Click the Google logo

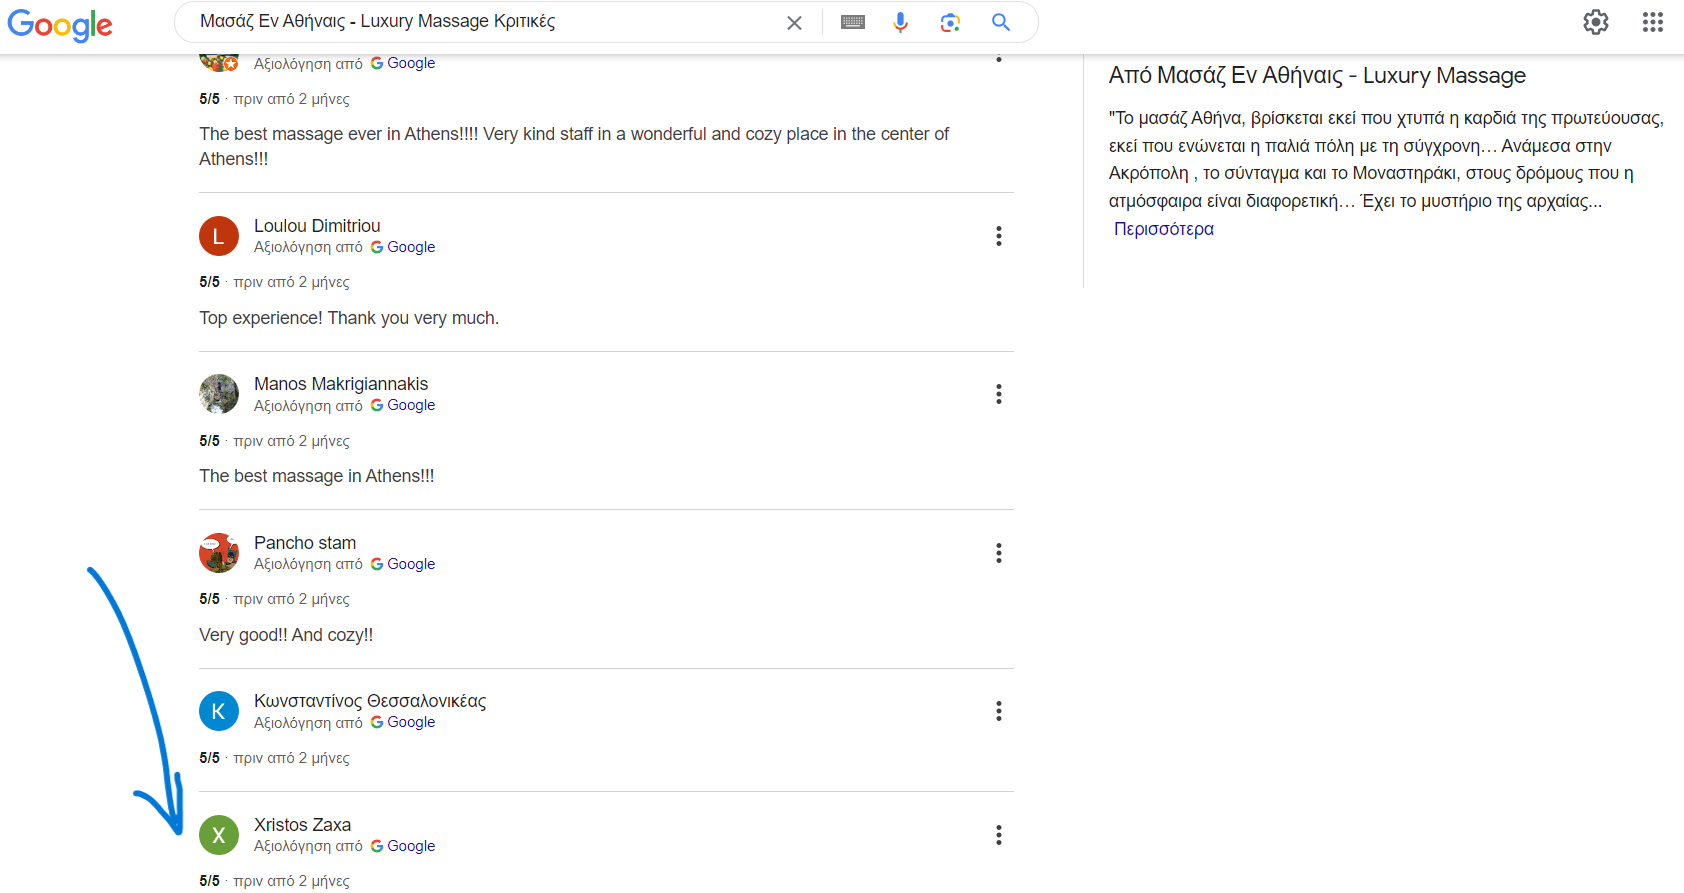point(60,24)
